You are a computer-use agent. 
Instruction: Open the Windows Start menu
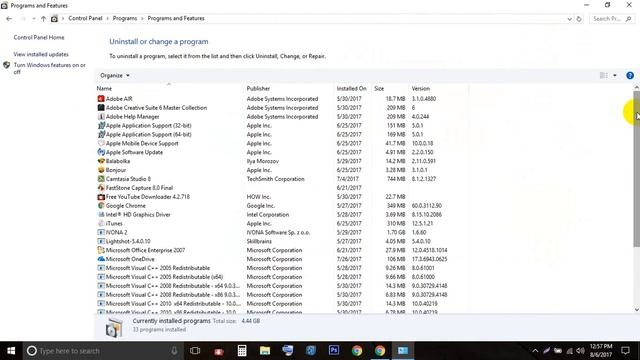[11, 351]
